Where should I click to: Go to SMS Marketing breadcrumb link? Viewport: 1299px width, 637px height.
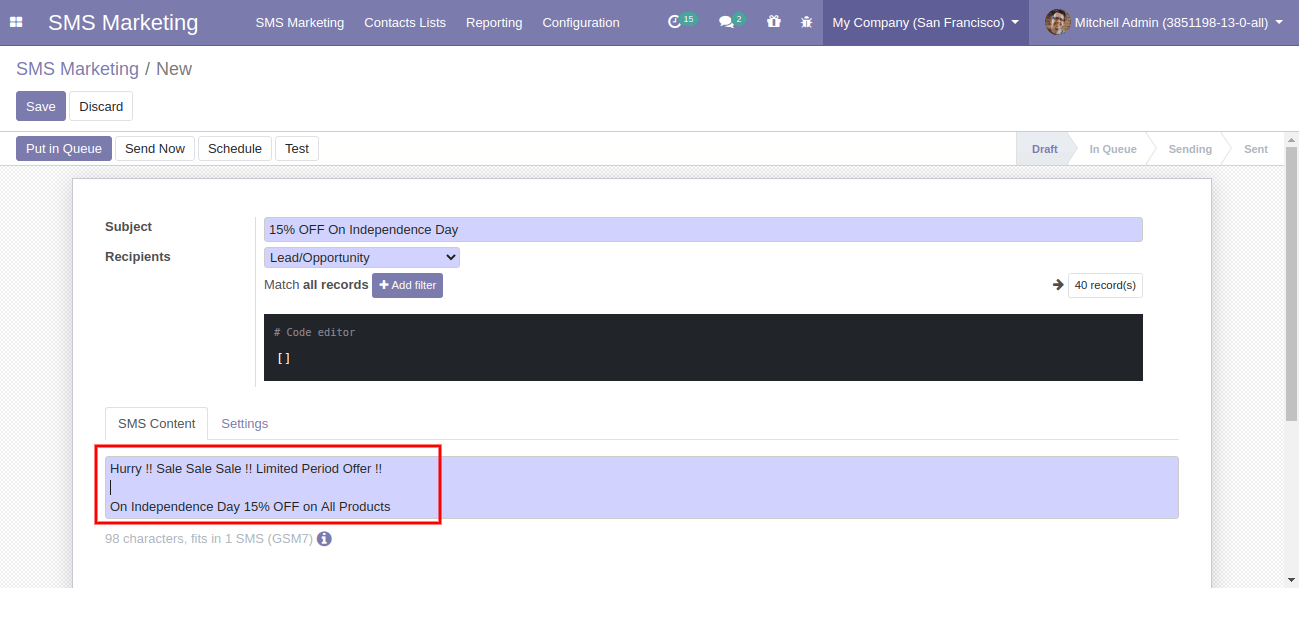(77, 69)
